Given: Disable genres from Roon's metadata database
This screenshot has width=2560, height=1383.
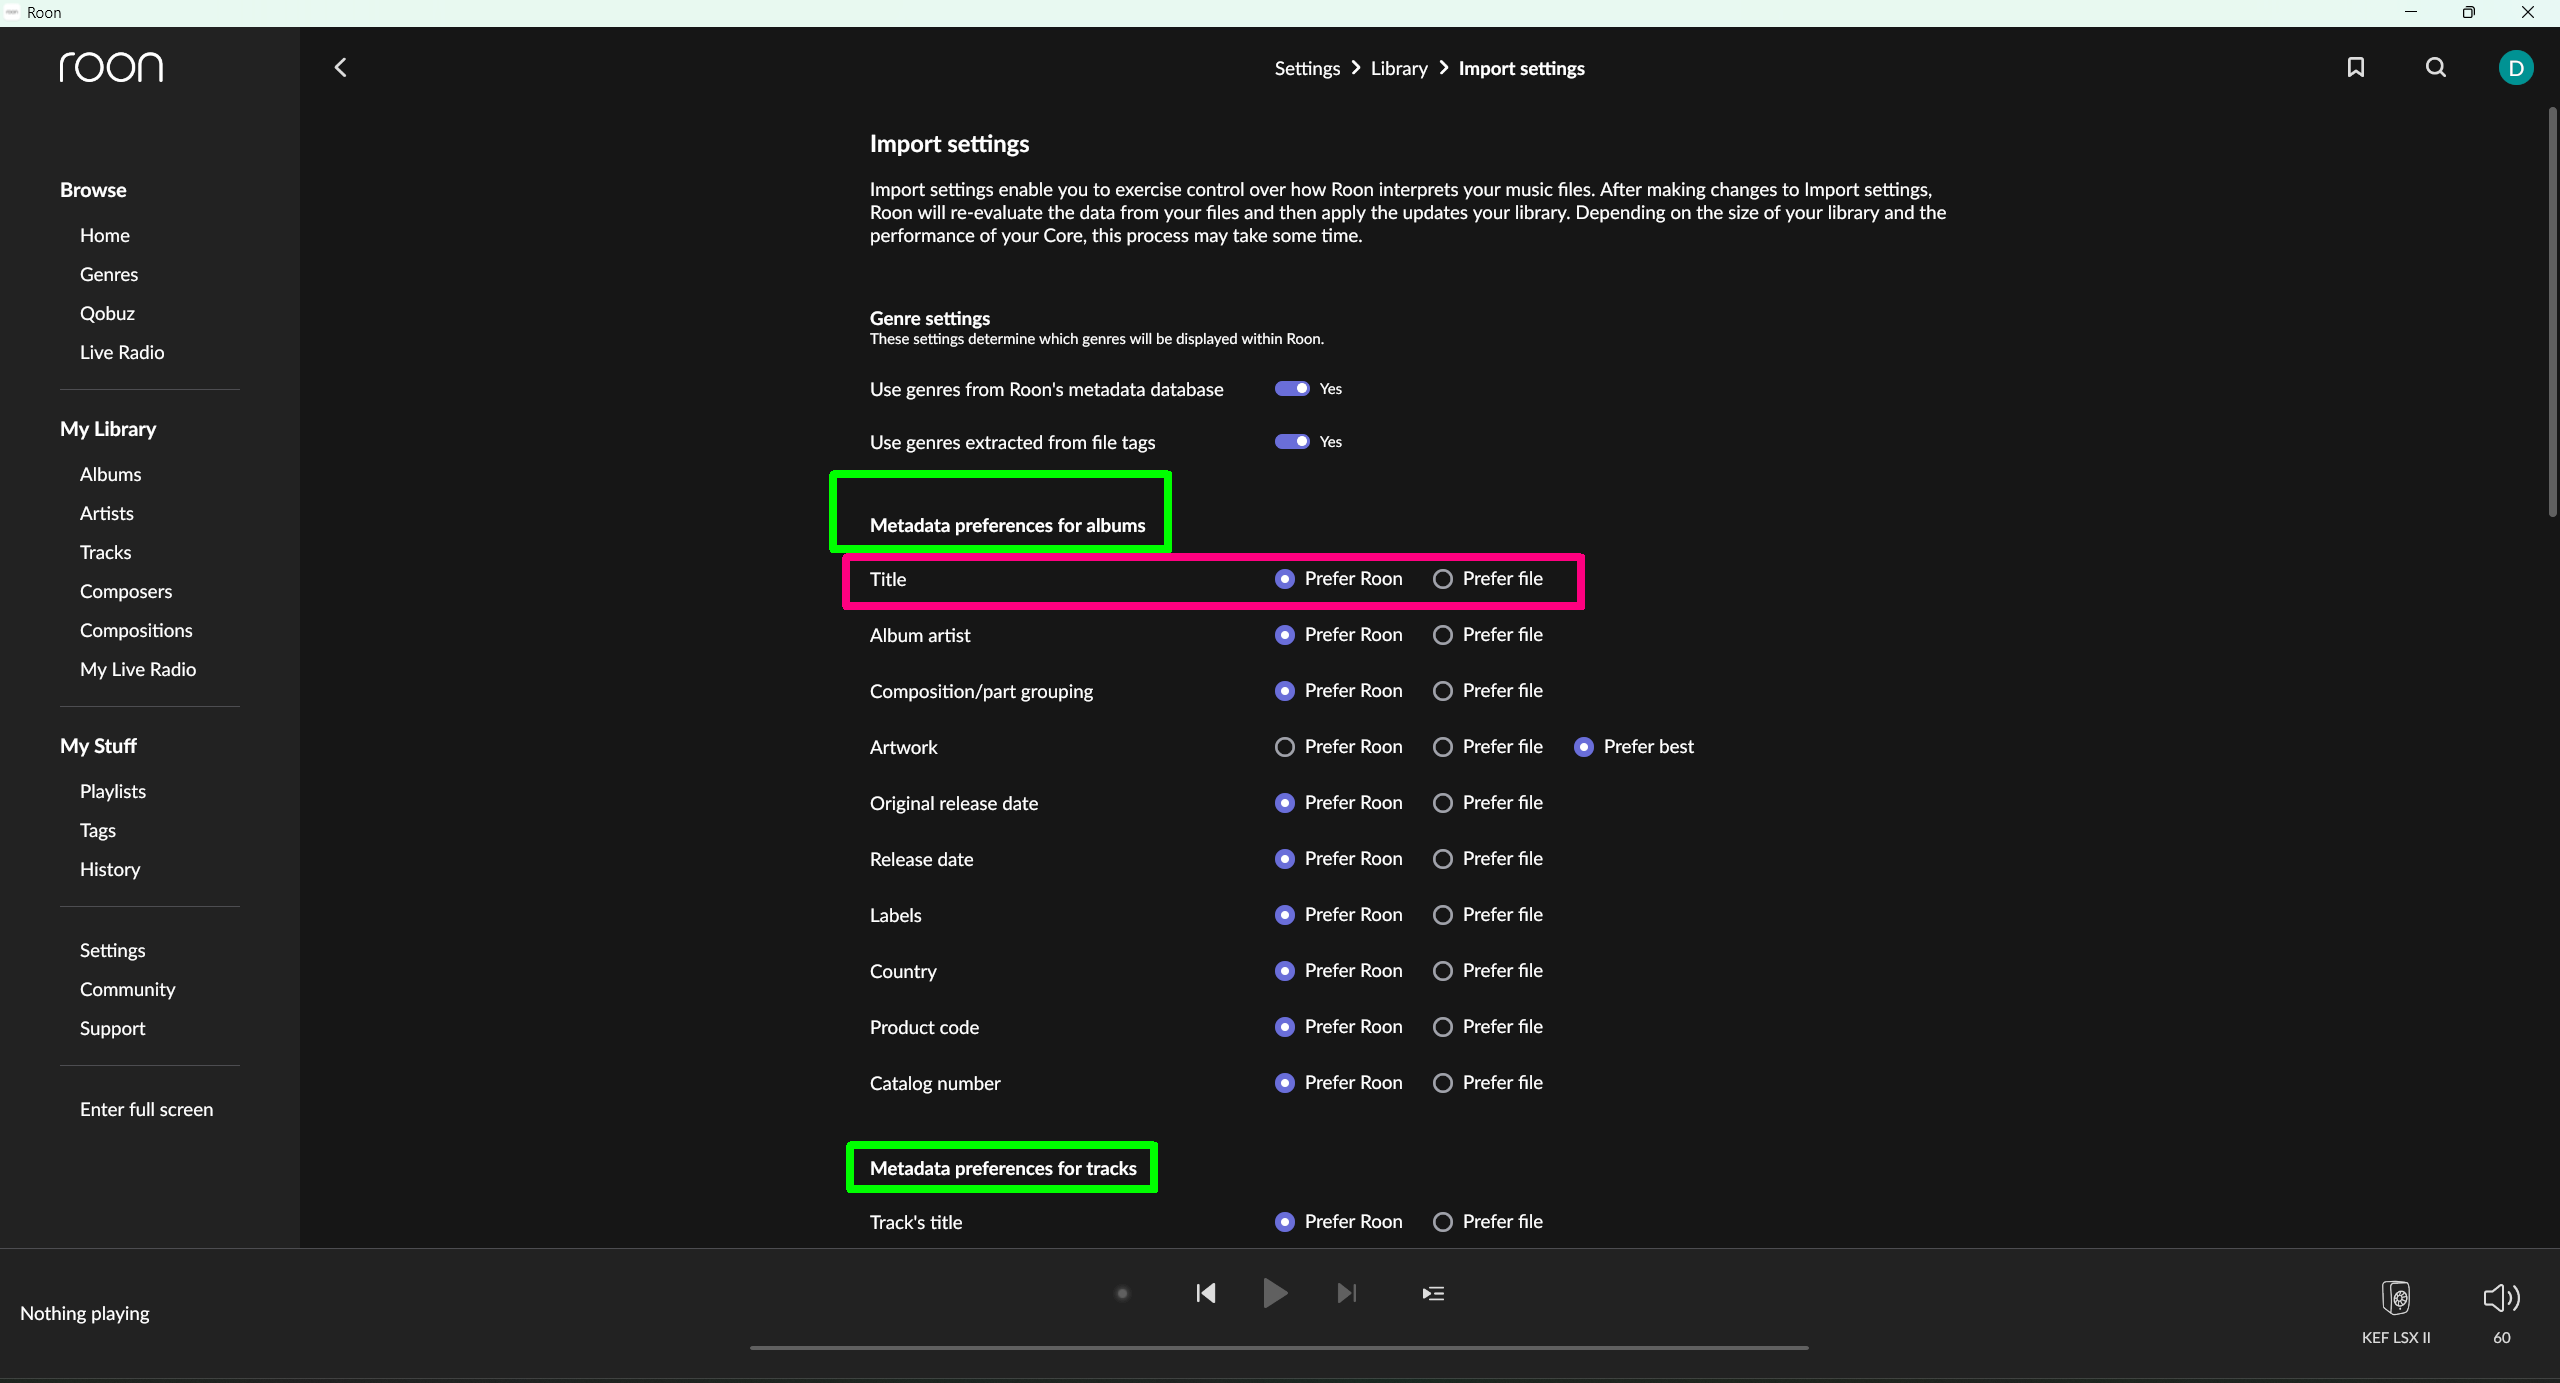Looking at the screenshot, I should coord(1291,389).
